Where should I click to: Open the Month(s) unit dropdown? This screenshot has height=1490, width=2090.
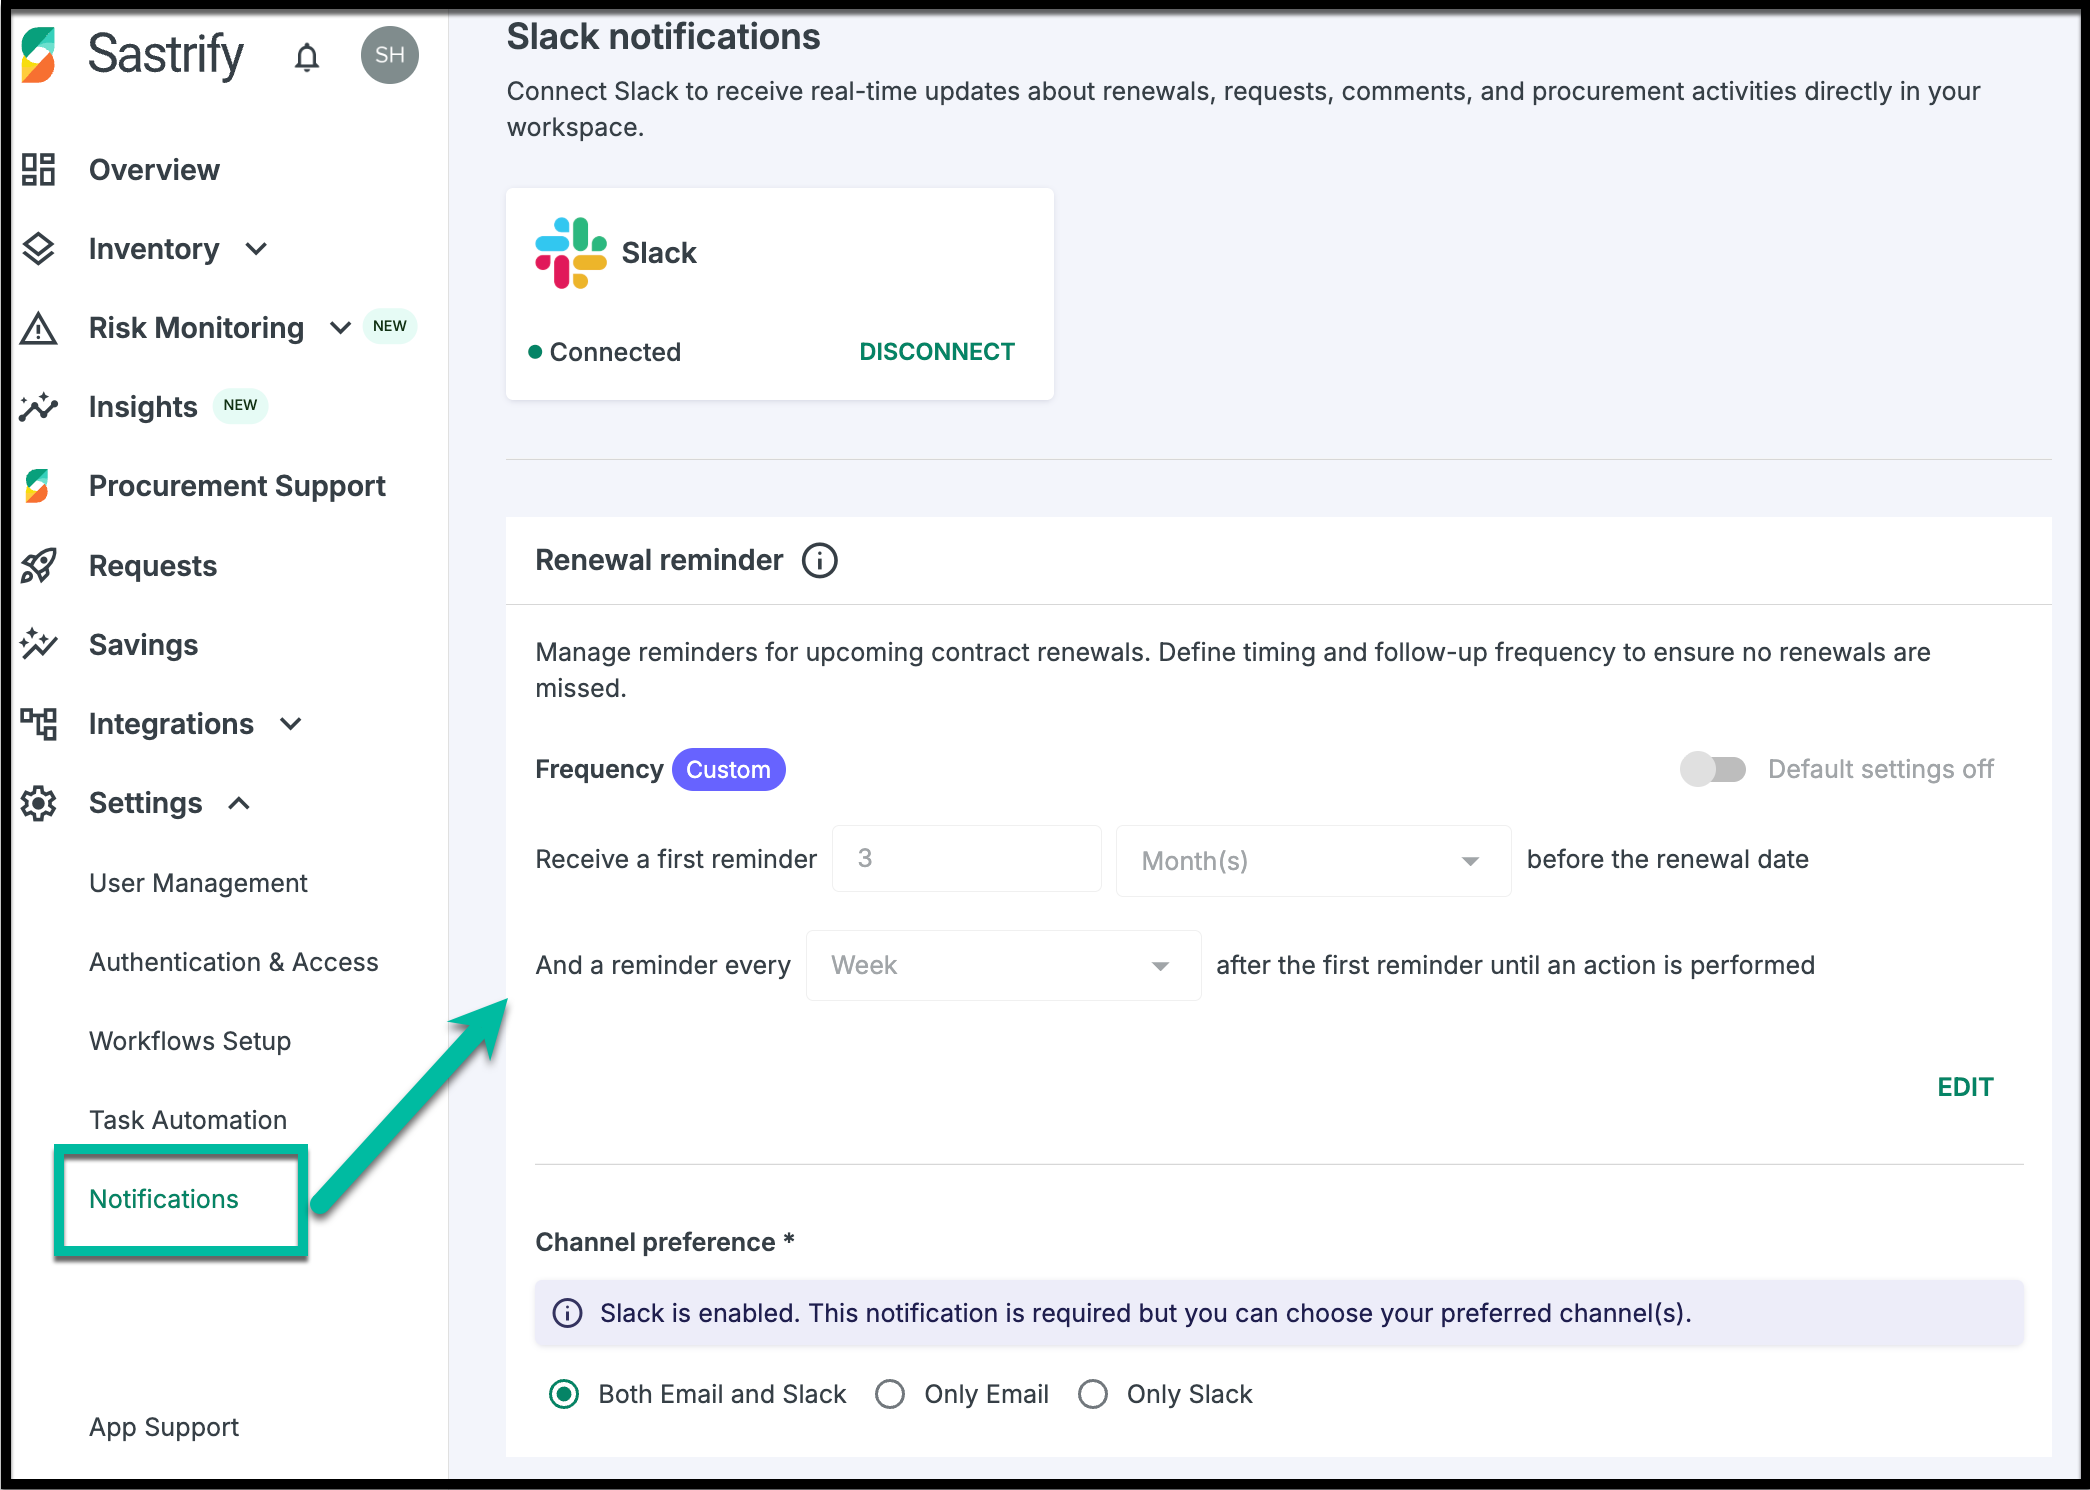[x=1312, y=861]
